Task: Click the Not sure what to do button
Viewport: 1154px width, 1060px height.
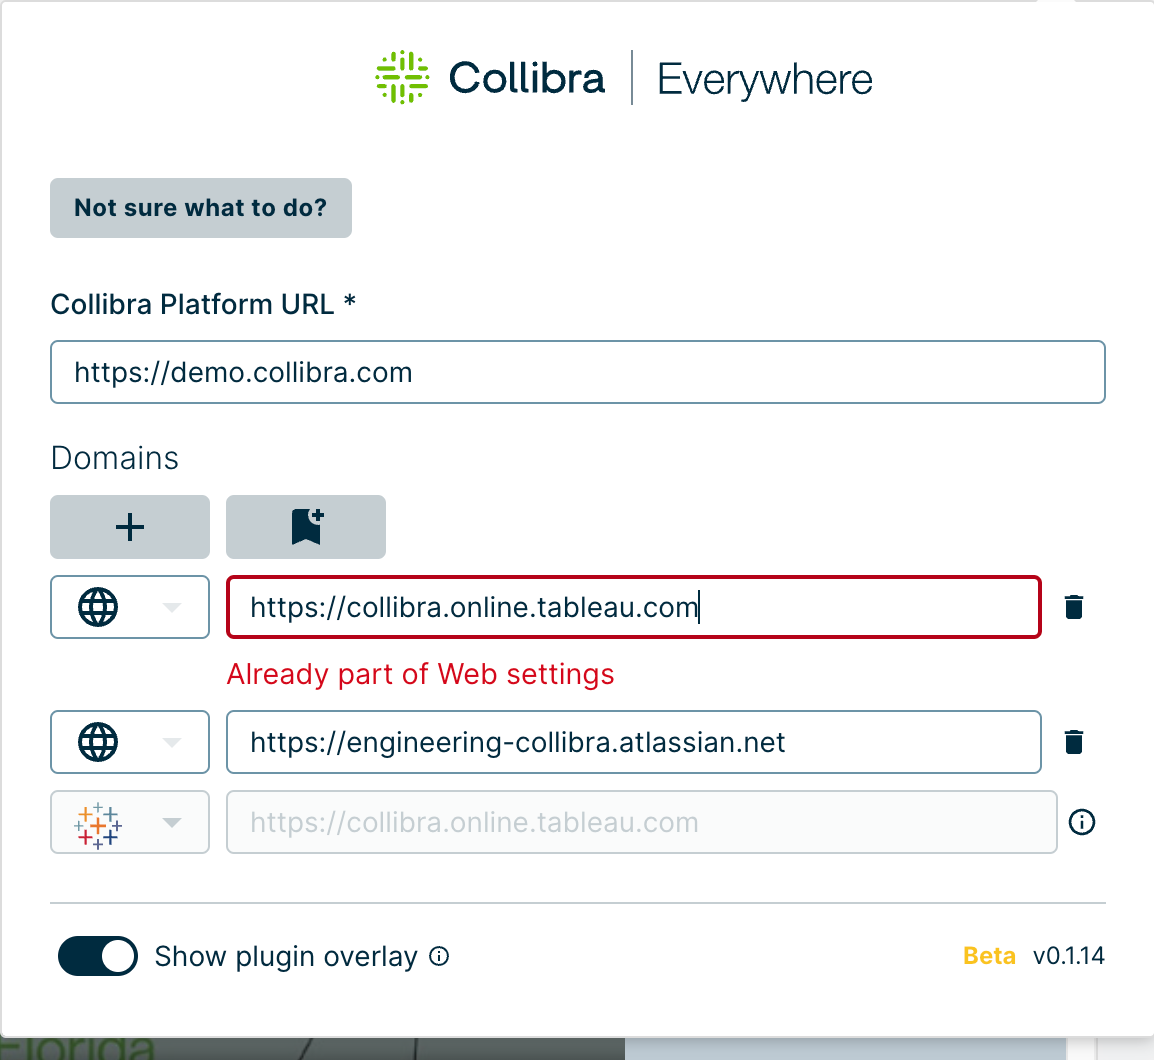Action: click(x=200, y=208)
